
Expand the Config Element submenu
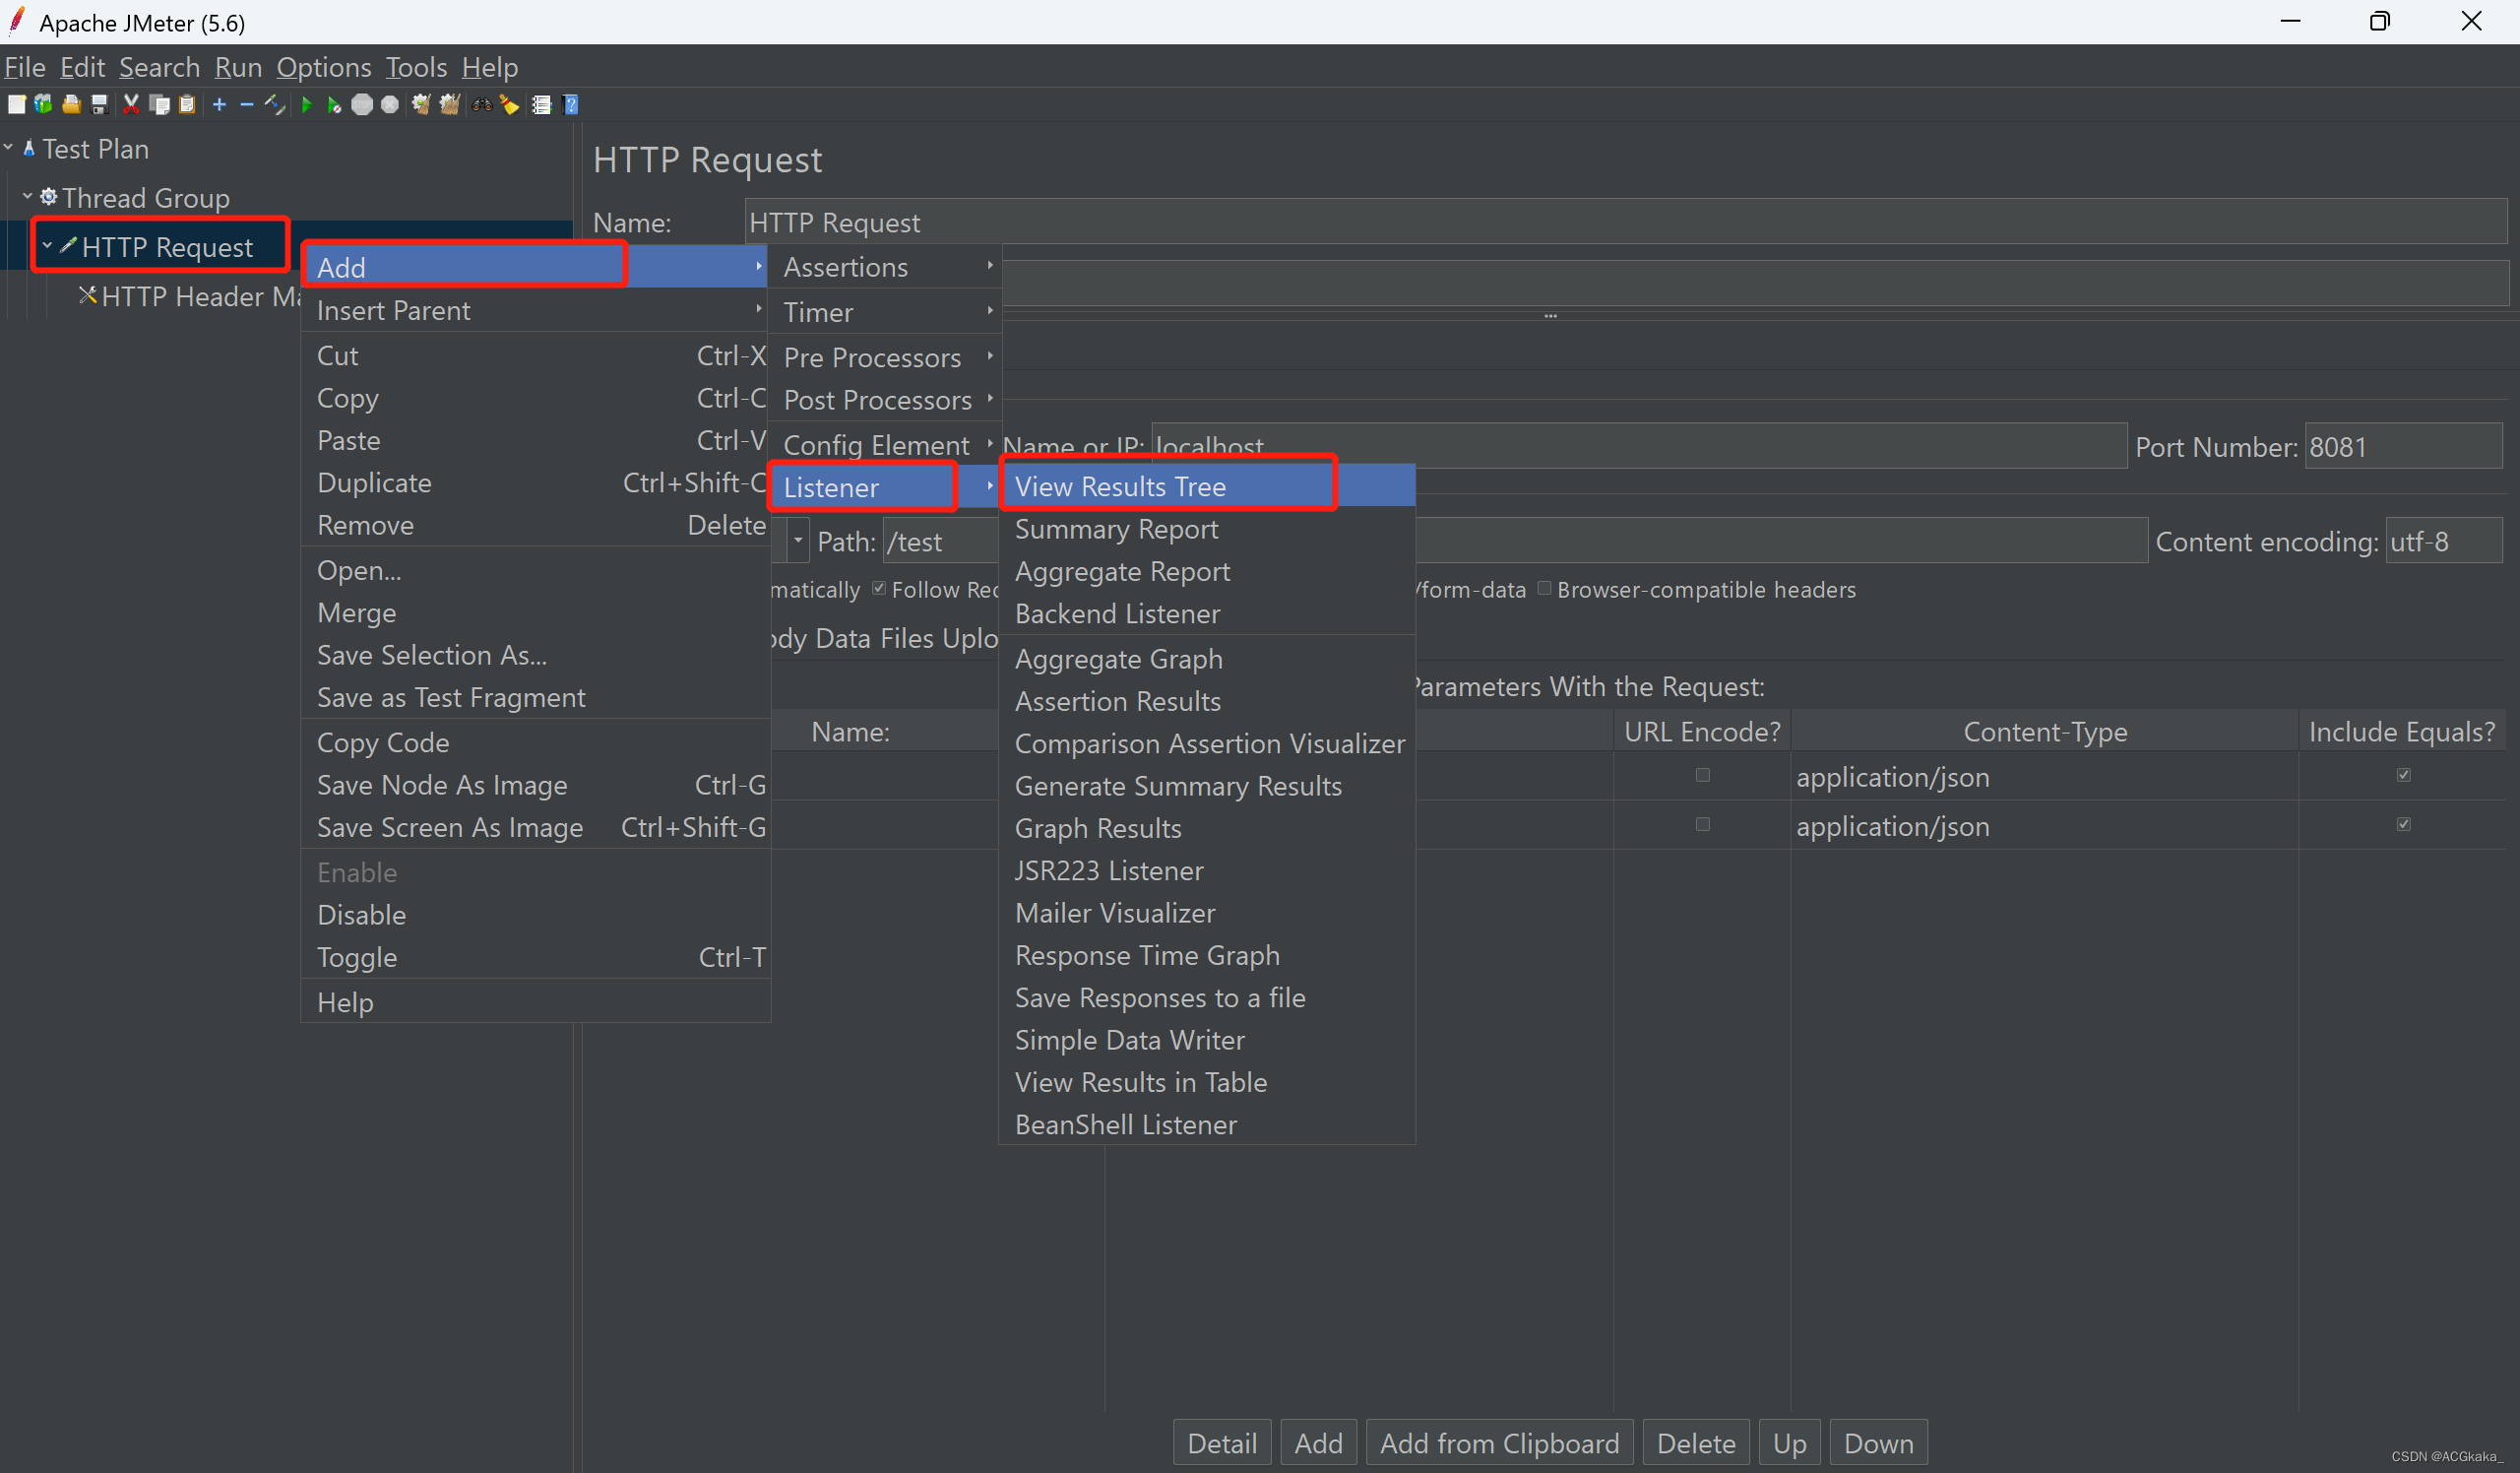(885, 445)
